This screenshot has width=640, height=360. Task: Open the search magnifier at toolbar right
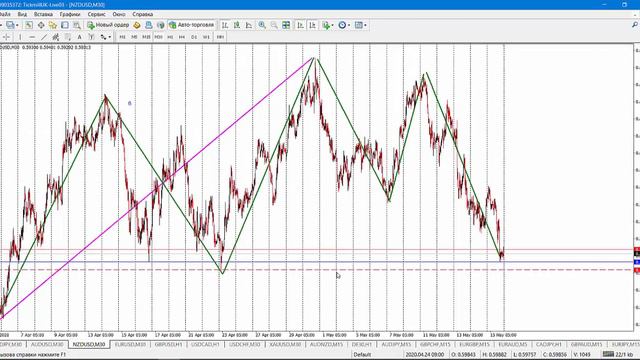tap(635, 25)
